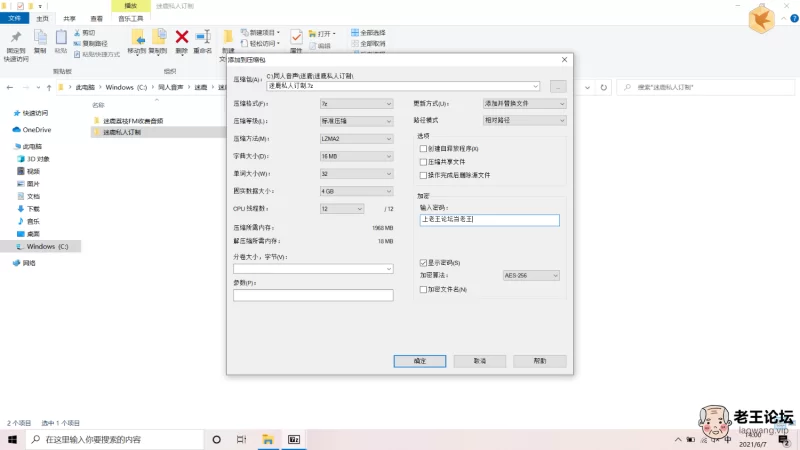Uncheck the show password checkbox
Viewport: 800px width, 450px height.
coord(423,262)
